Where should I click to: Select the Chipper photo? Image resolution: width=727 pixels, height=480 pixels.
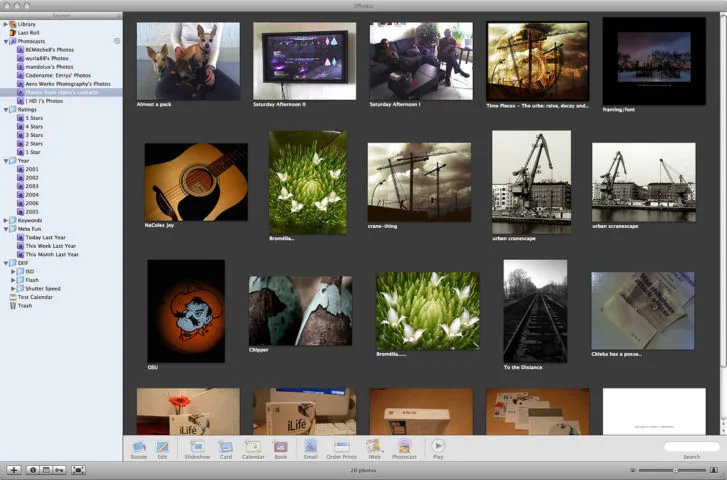click(x=300, y=311)
